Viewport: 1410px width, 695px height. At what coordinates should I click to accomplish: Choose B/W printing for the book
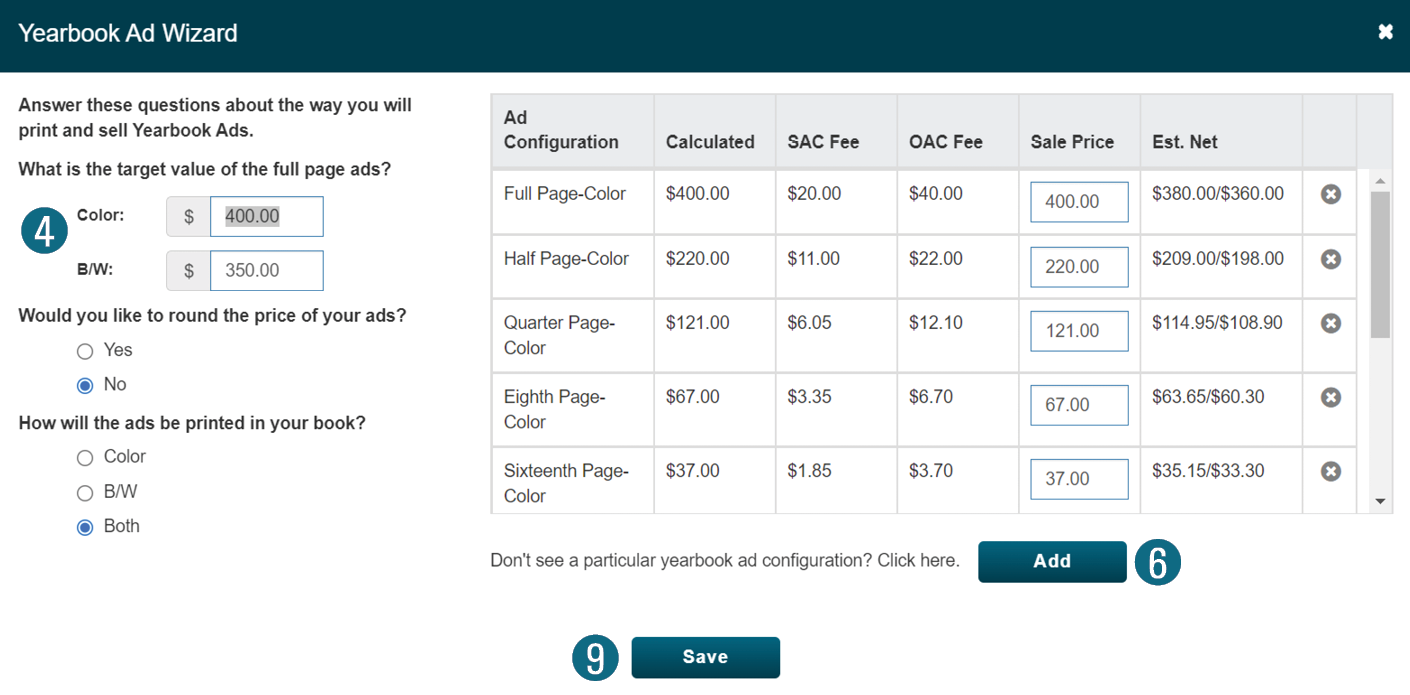[x=85, y=492]
